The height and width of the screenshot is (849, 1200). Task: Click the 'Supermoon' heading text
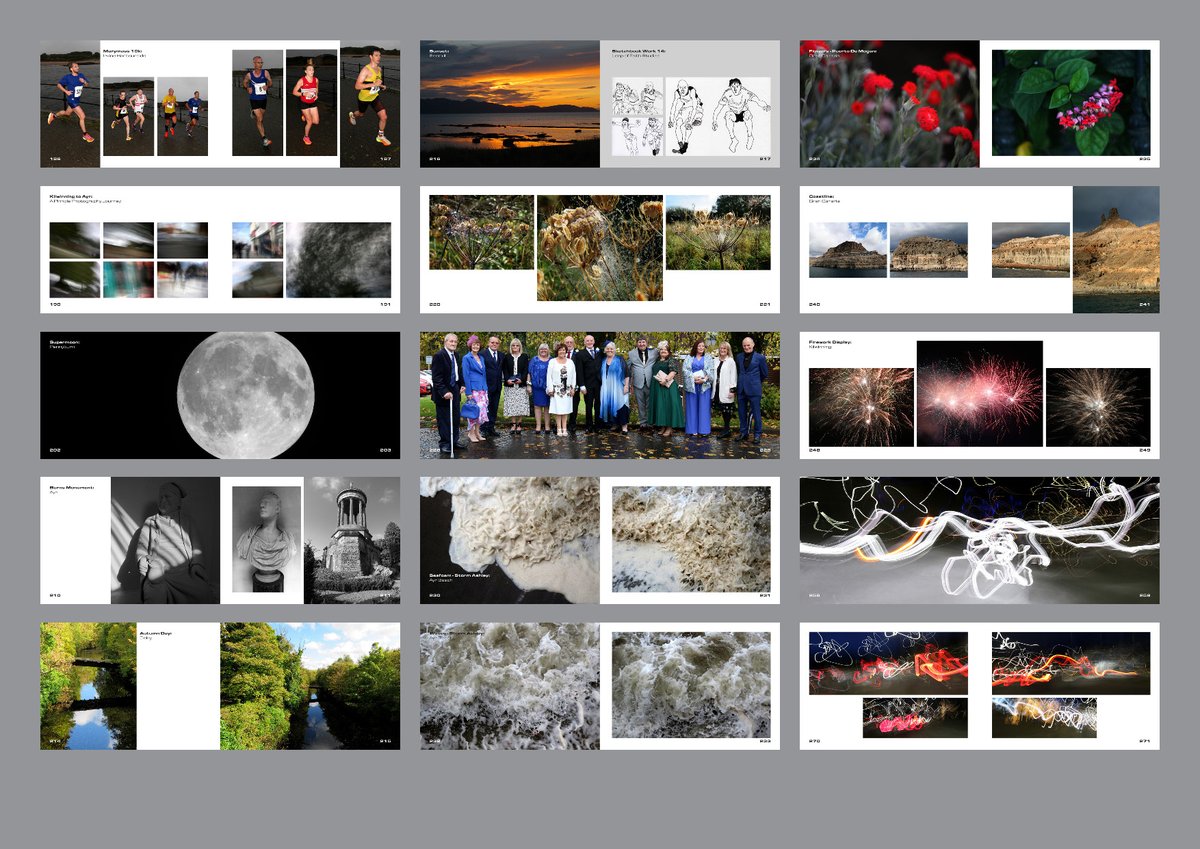[x=67, y=341]
